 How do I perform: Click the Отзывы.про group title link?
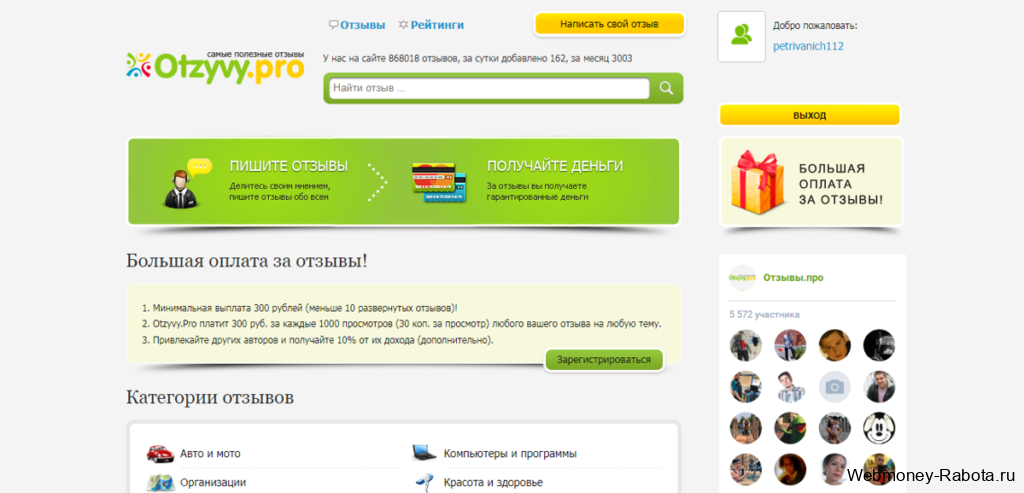793,277
